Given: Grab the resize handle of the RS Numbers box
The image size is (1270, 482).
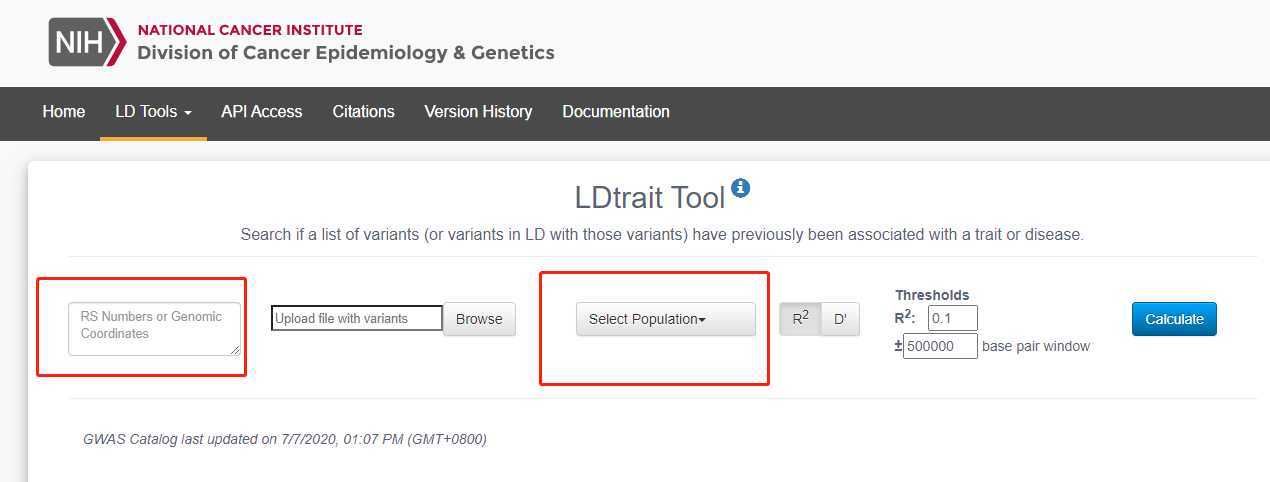Looking at the screenshot, I should 235,350.
